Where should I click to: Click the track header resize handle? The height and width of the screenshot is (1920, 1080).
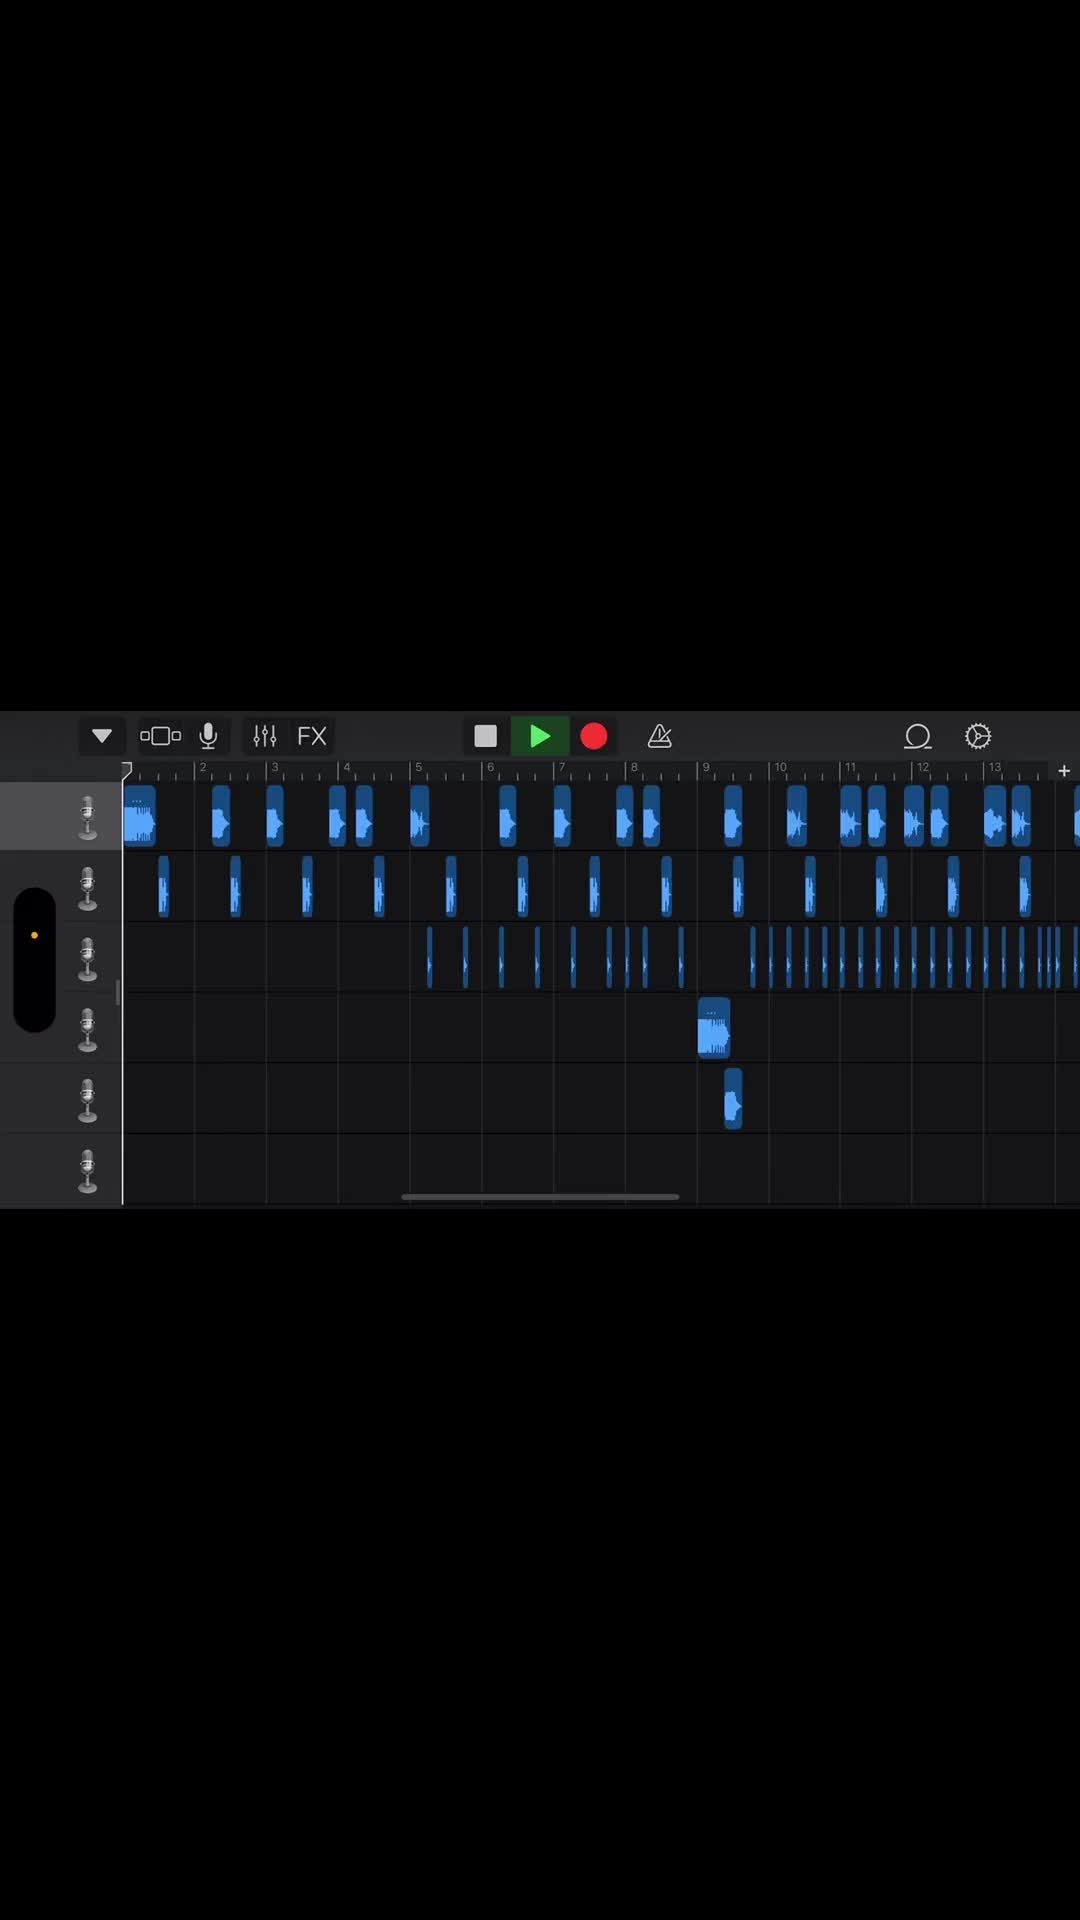coord(118,993)
